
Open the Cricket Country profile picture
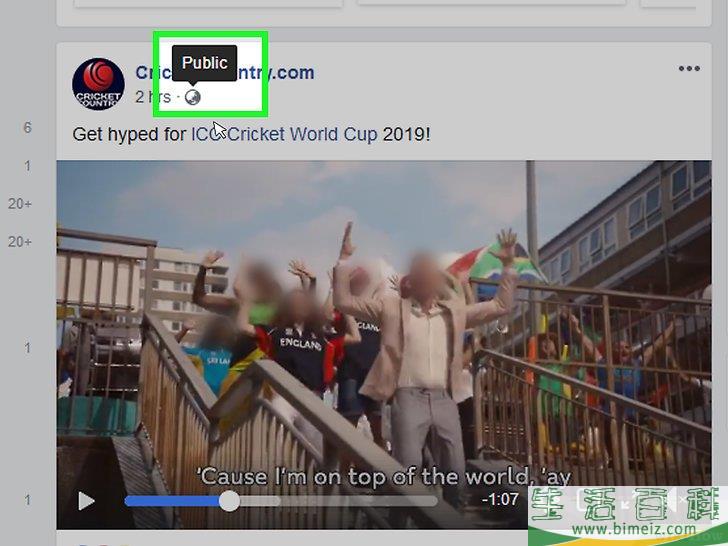click(x=98, y=84)
